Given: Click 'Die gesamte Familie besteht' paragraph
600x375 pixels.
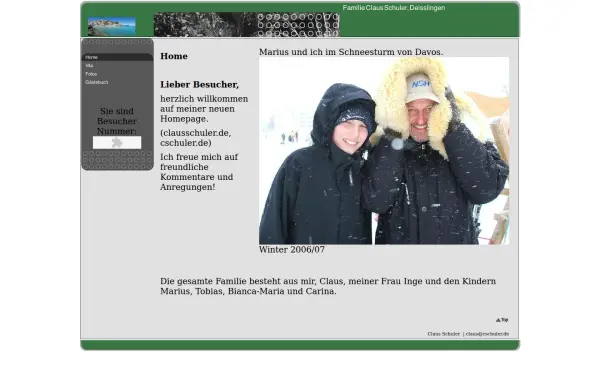Looking at the screenshot, I should [x=328, y=286].
